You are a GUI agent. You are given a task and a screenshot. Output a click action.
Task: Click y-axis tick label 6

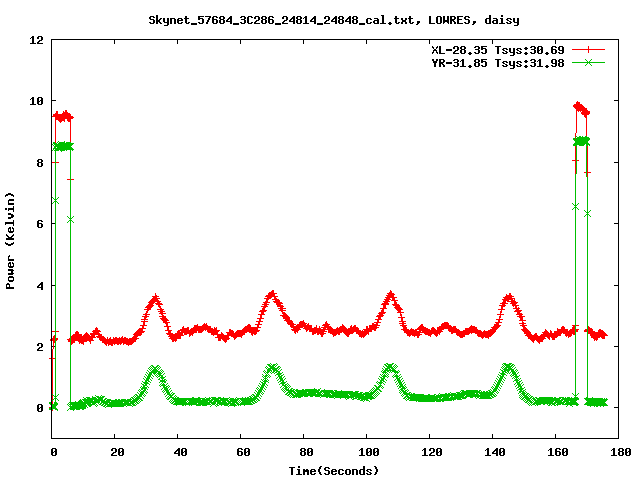[40, 224]
